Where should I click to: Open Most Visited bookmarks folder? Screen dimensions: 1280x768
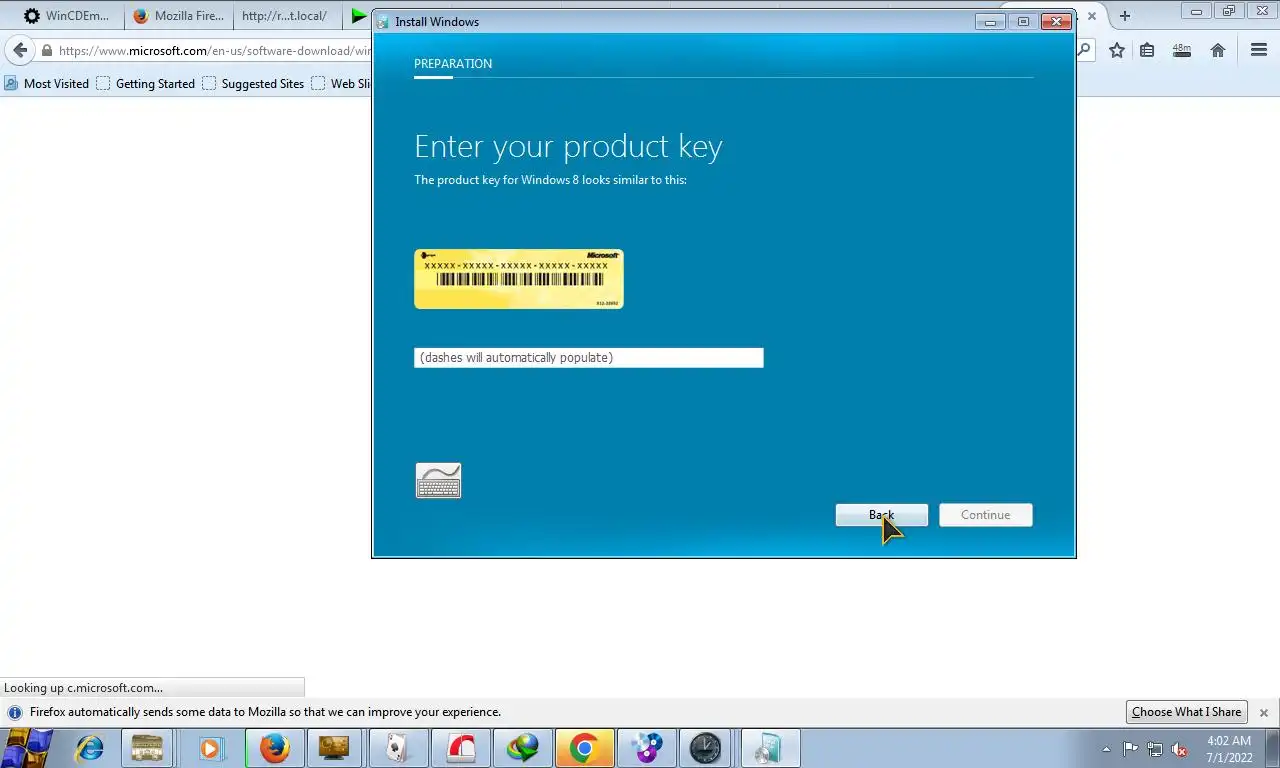tap(47, 84)
